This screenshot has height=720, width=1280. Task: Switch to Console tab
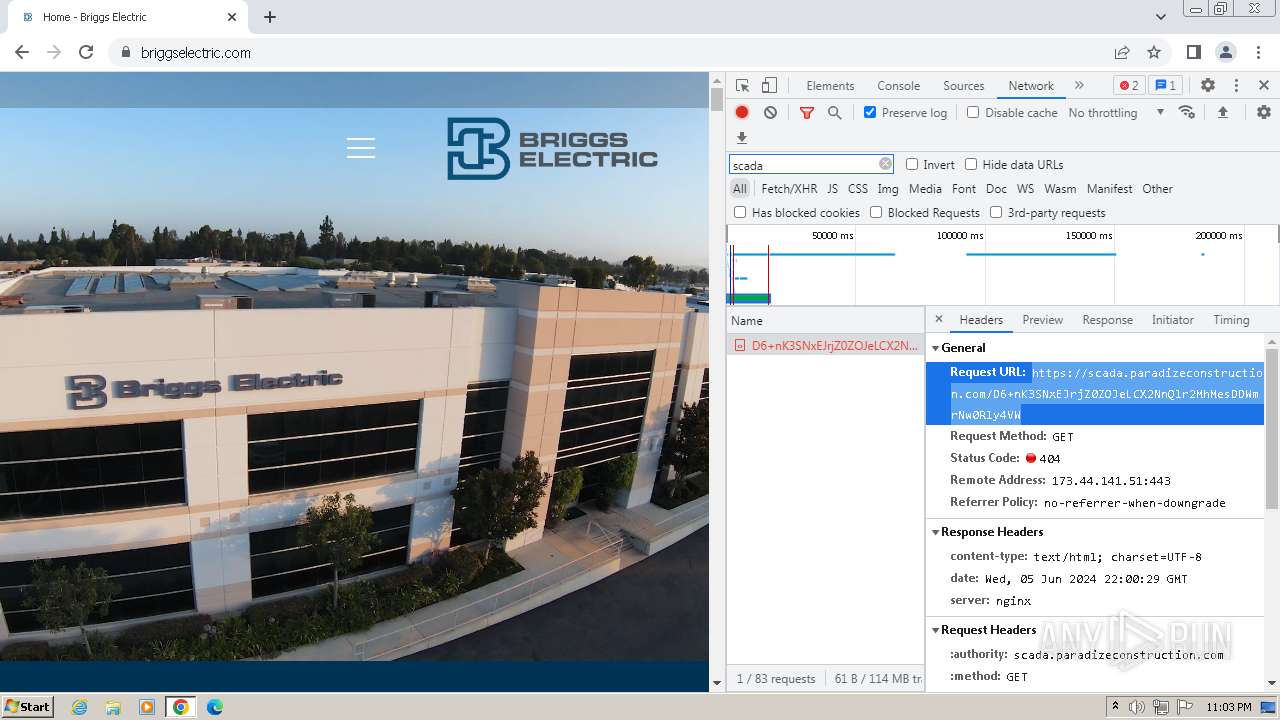click(898, 86)
